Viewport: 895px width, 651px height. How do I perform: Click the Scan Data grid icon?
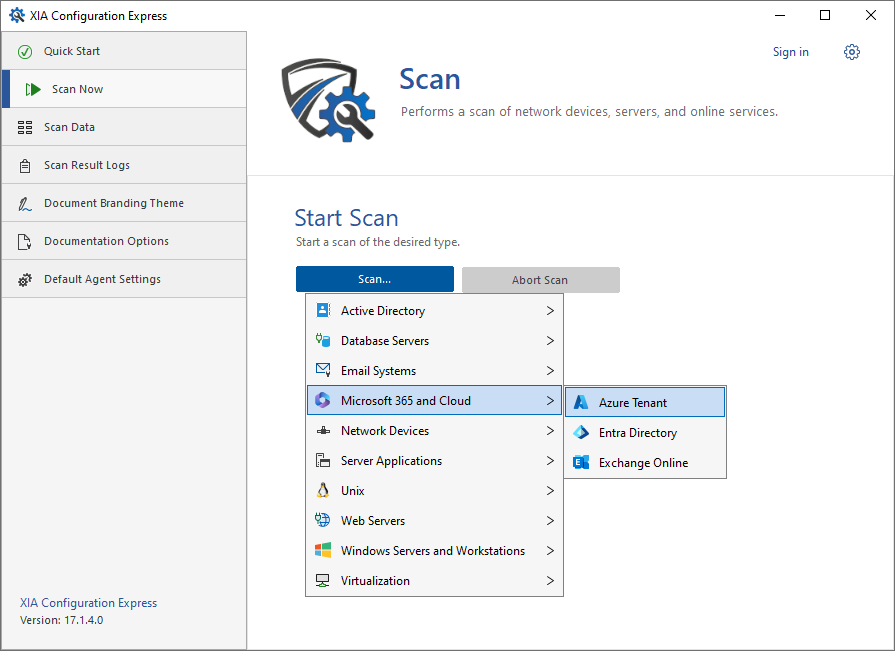point(25,127)
